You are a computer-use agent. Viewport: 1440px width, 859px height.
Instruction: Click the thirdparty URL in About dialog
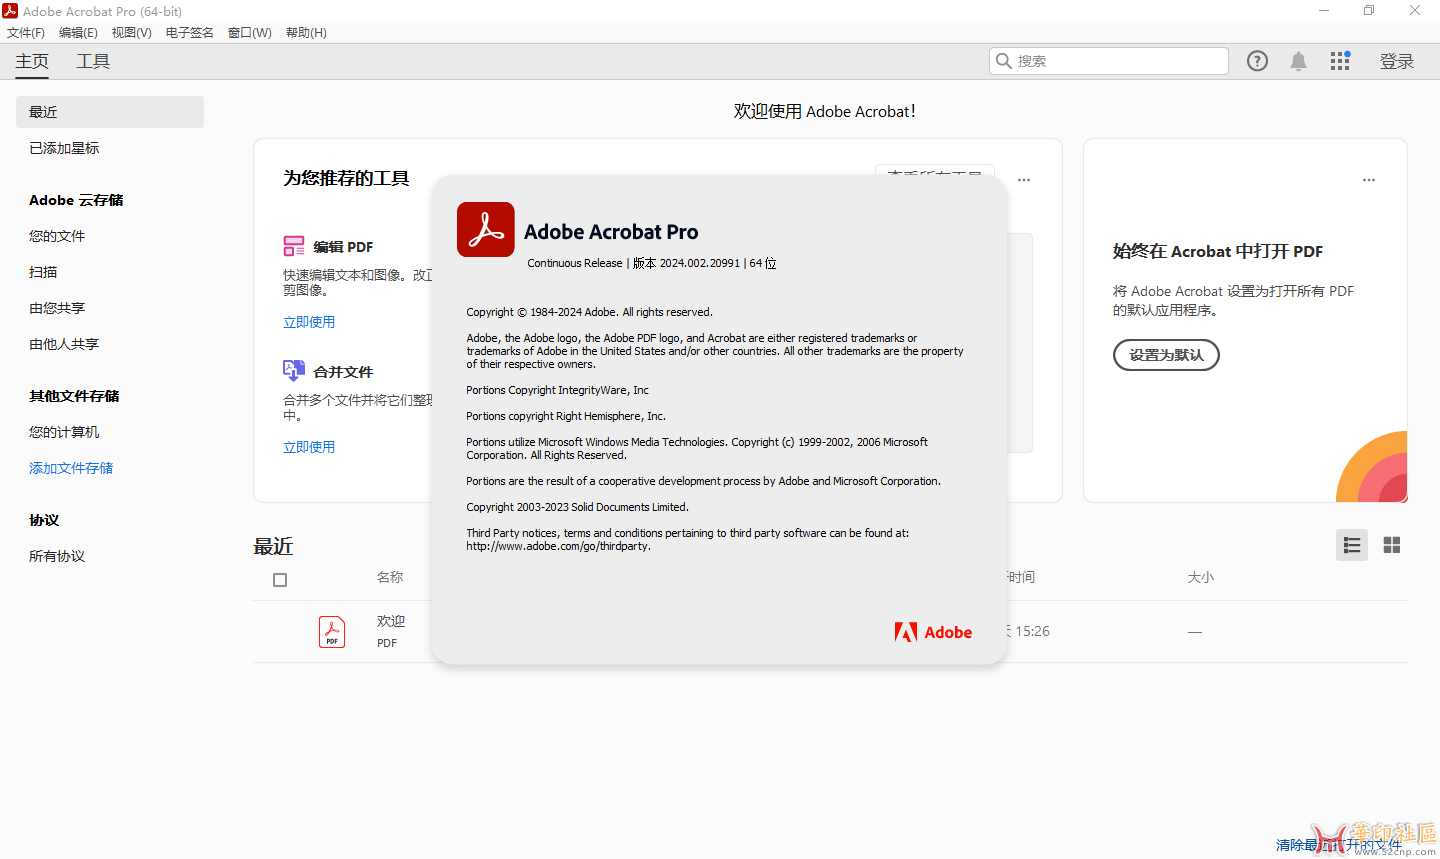558,546
